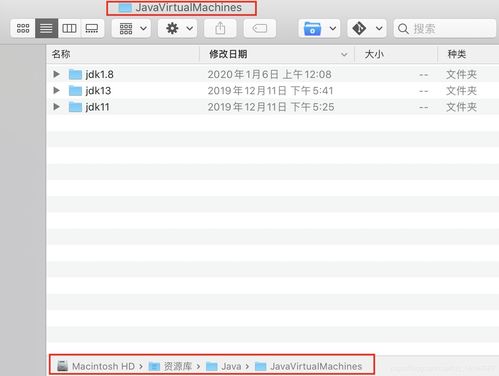The height and width of the screenshot is (376, 499).
Task: Click the sort direction chevron in 修改日期
Action: pyautogui.click(x=344, y=54)
